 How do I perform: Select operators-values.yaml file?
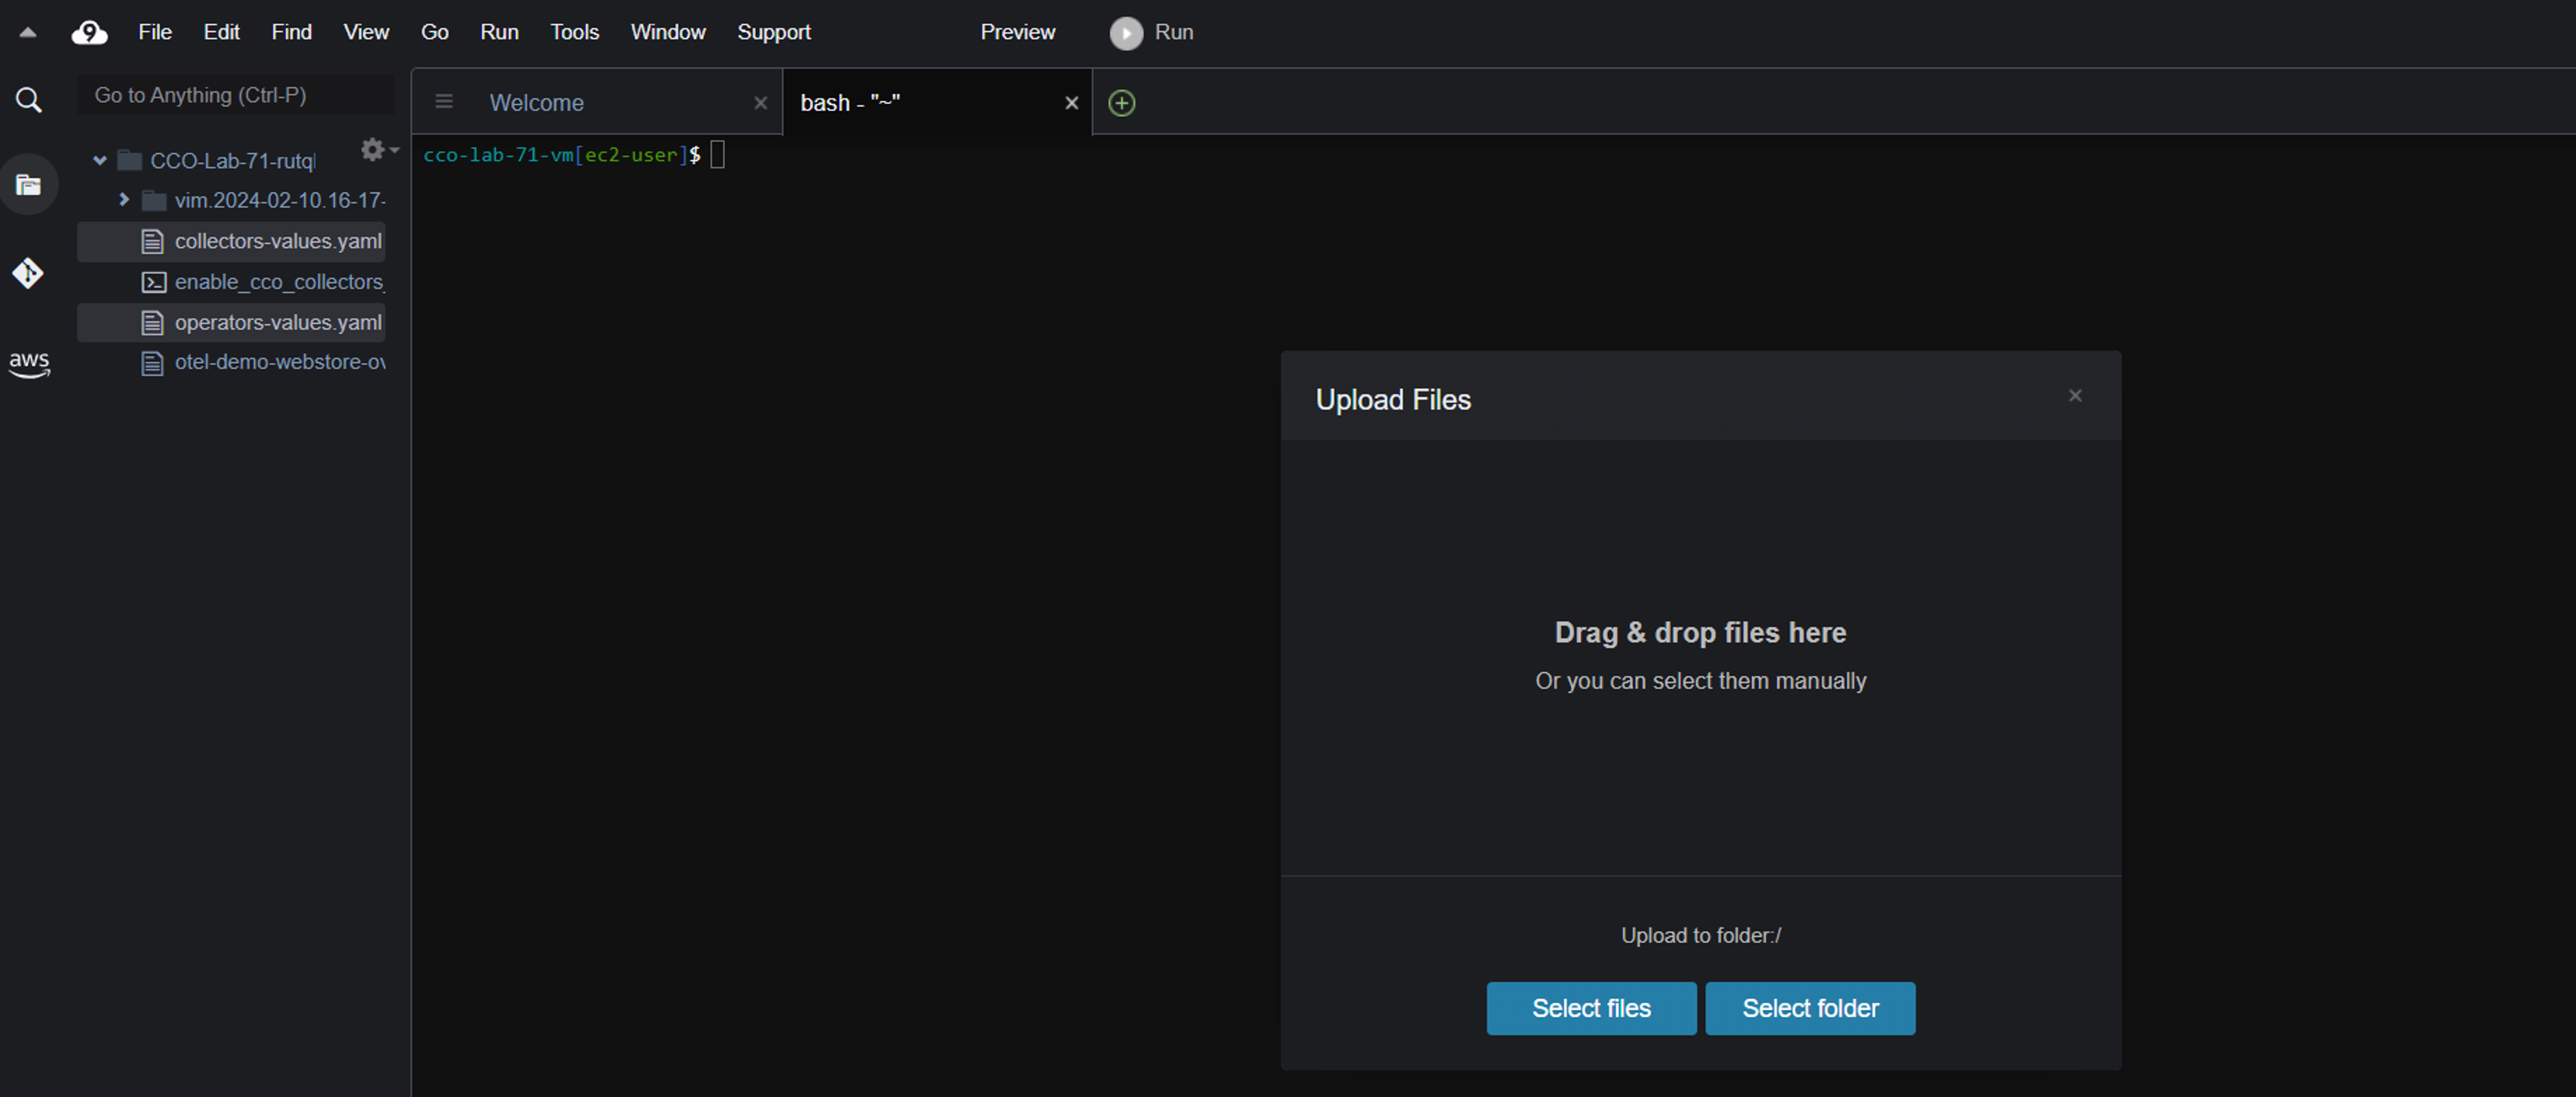pos(278,322)
